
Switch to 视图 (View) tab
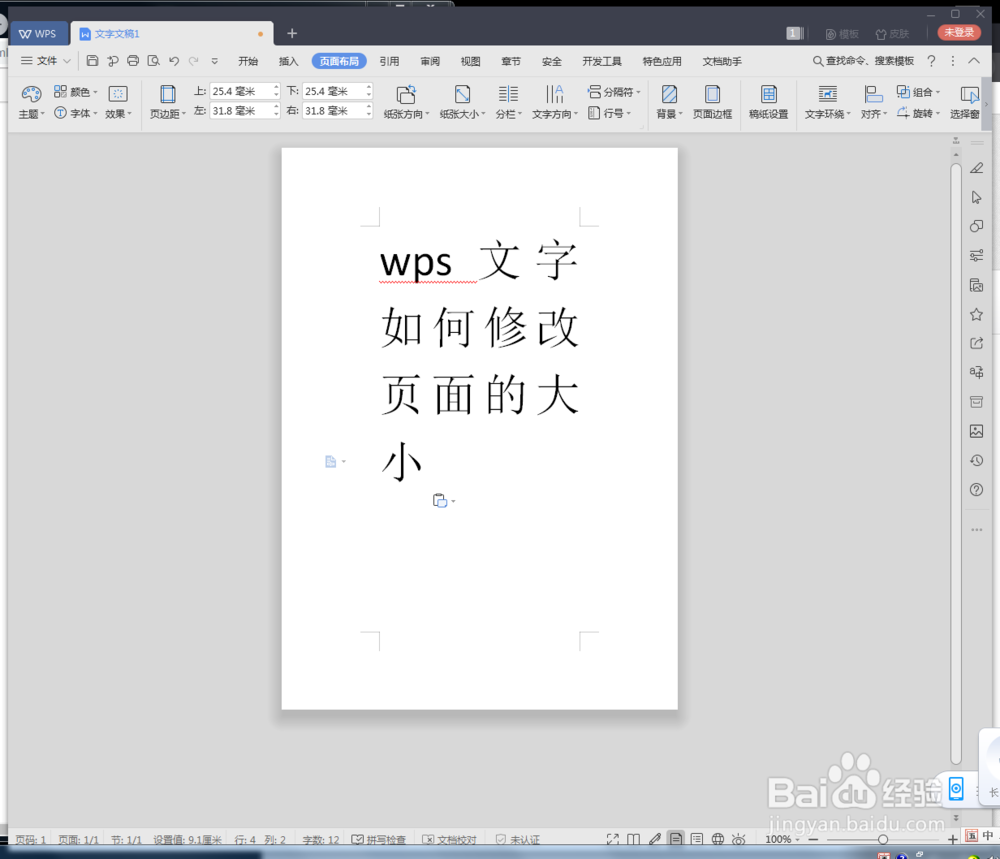pyautogui.click(x=470, y=61)
